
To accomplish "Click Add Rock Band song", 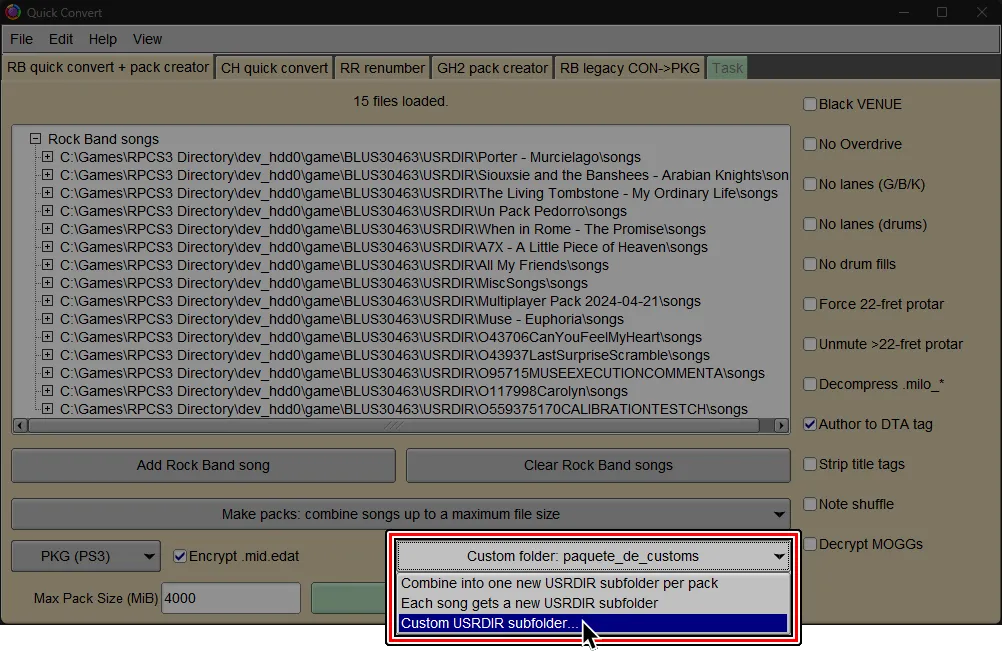I will point(202,465).
